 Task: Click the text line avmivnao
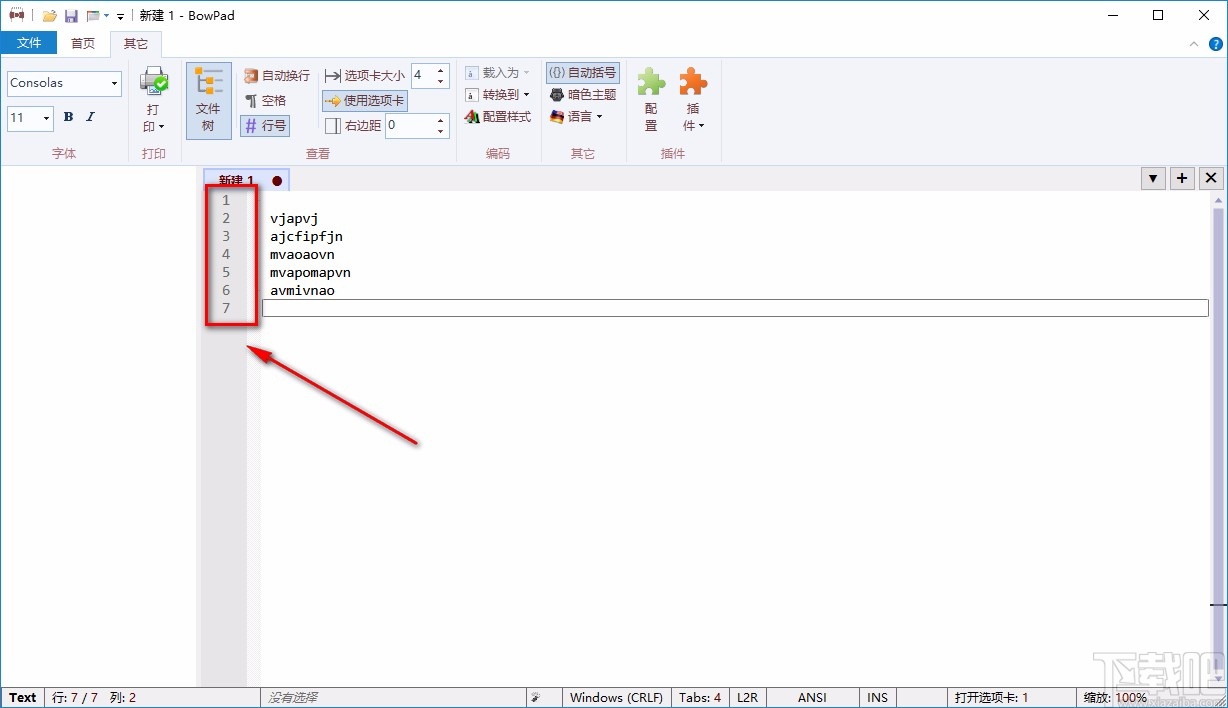coord(302,290)
